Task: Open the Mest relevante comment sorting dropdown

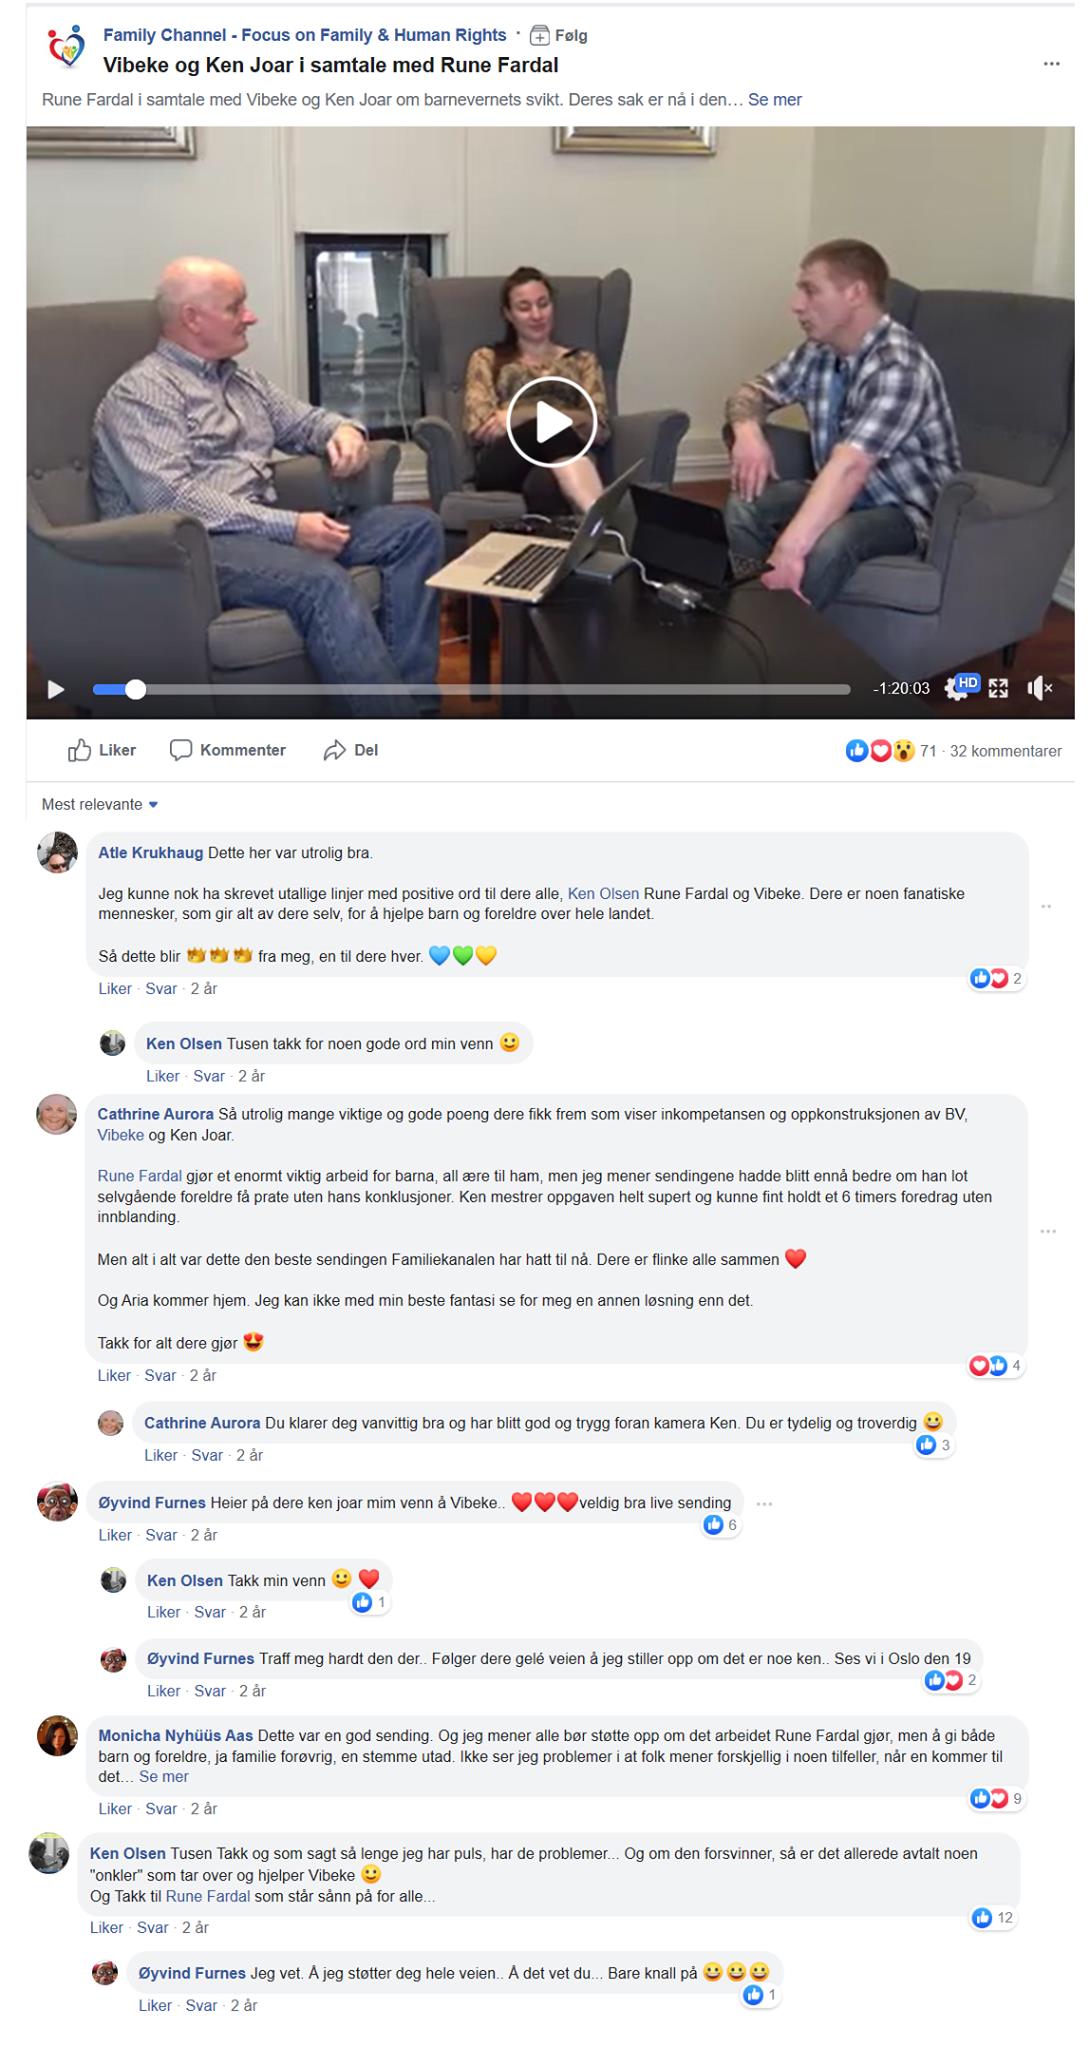Action: (100, 804)
